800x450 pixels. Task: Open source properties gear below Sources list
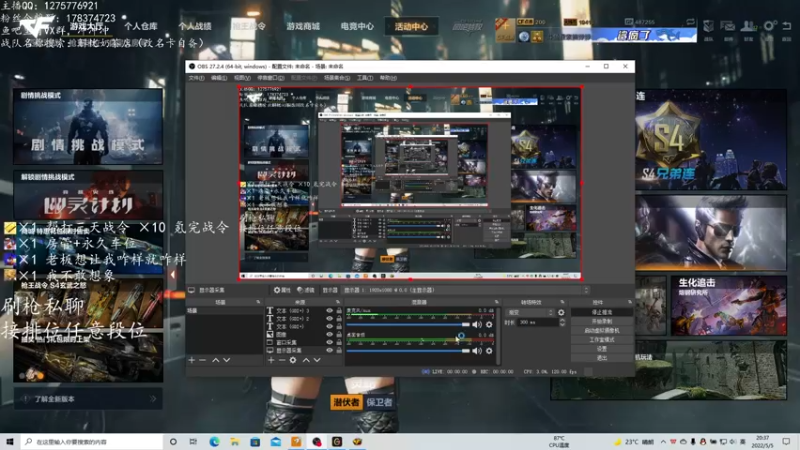coord(293,360)
